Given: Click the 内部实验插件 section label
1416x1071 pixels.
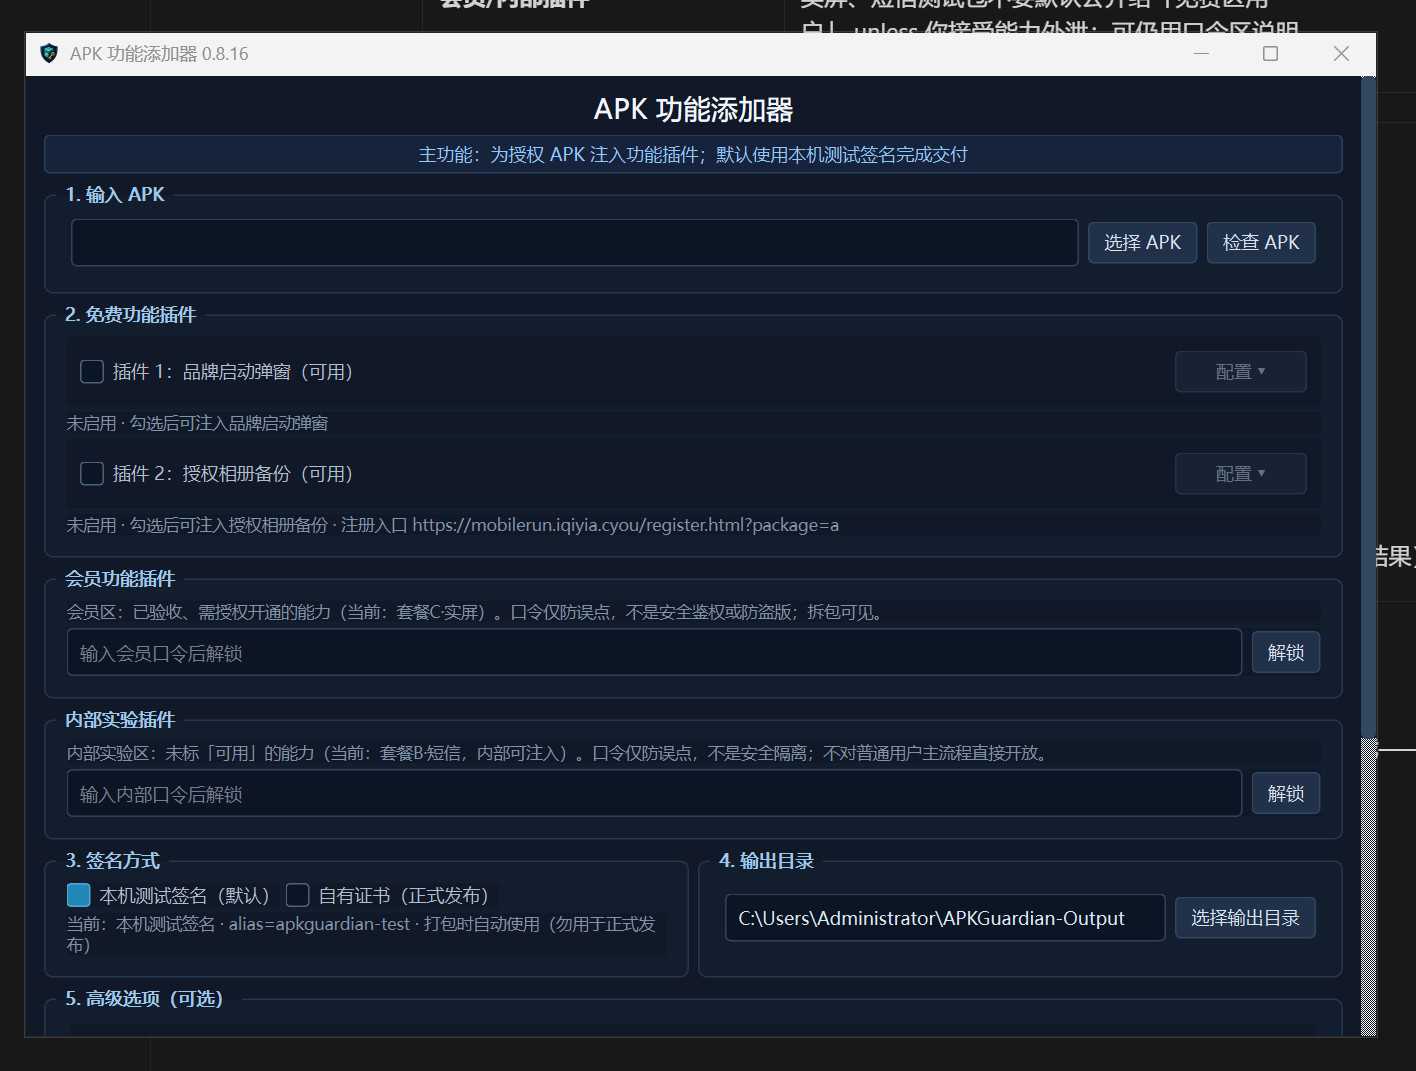Looking at the screenshot, I should [x=120, y=720].
